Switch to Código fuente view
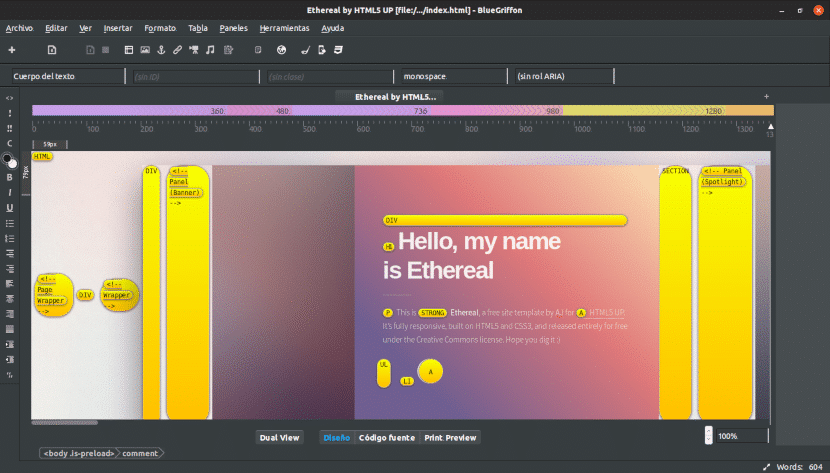Screen dimensions: 830x473 pos(387,438)
